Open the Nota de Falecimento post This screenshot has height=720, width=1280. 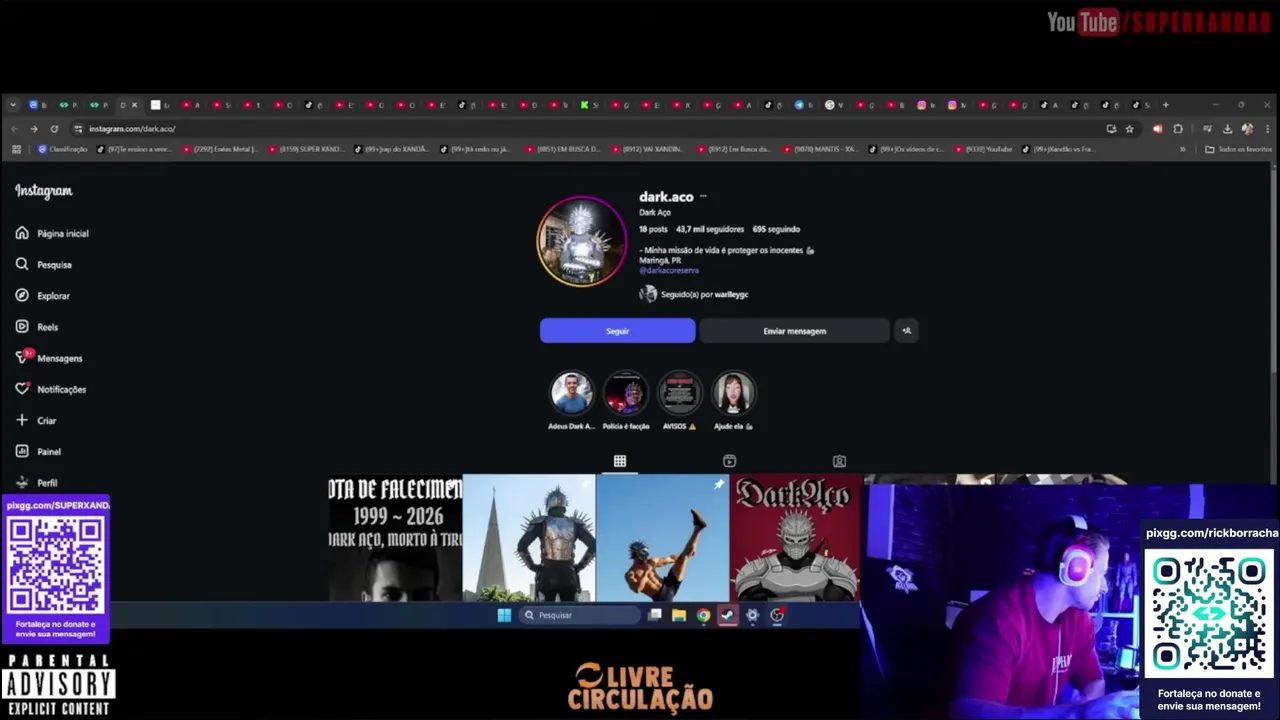[395, 538]
